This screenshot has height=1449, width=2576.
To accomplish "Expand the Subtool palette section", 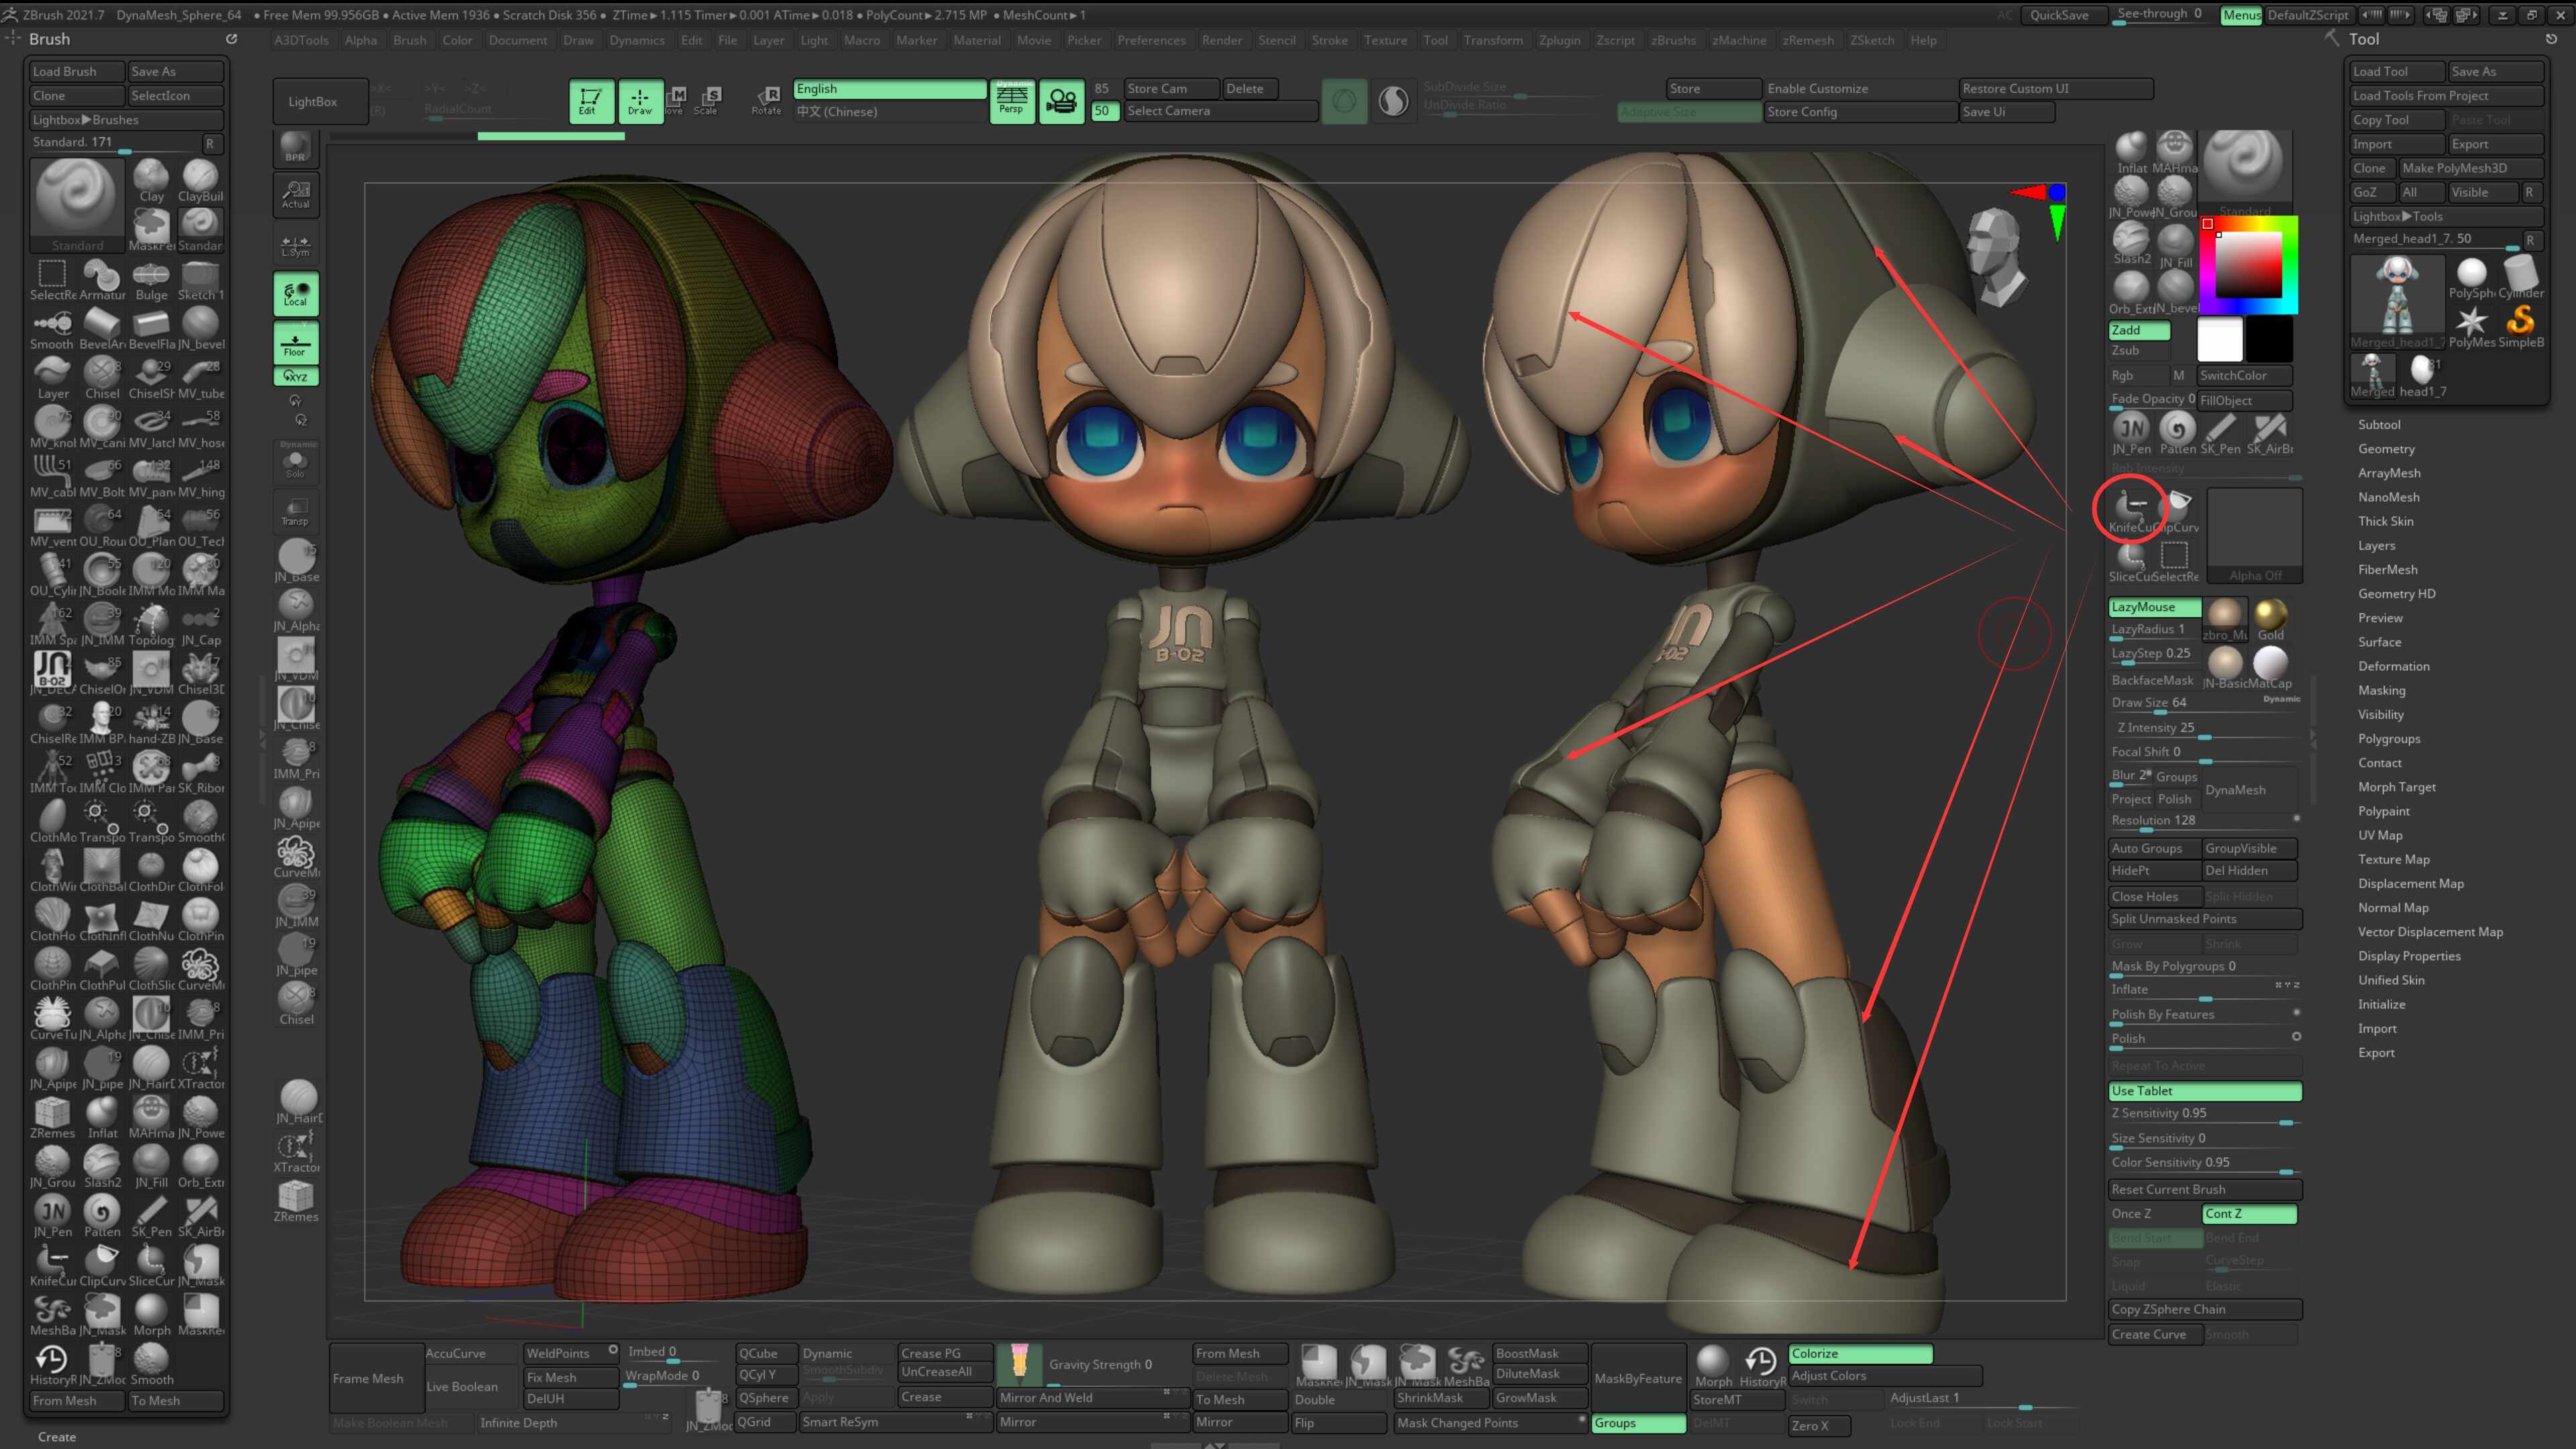I will [2379, 424].
